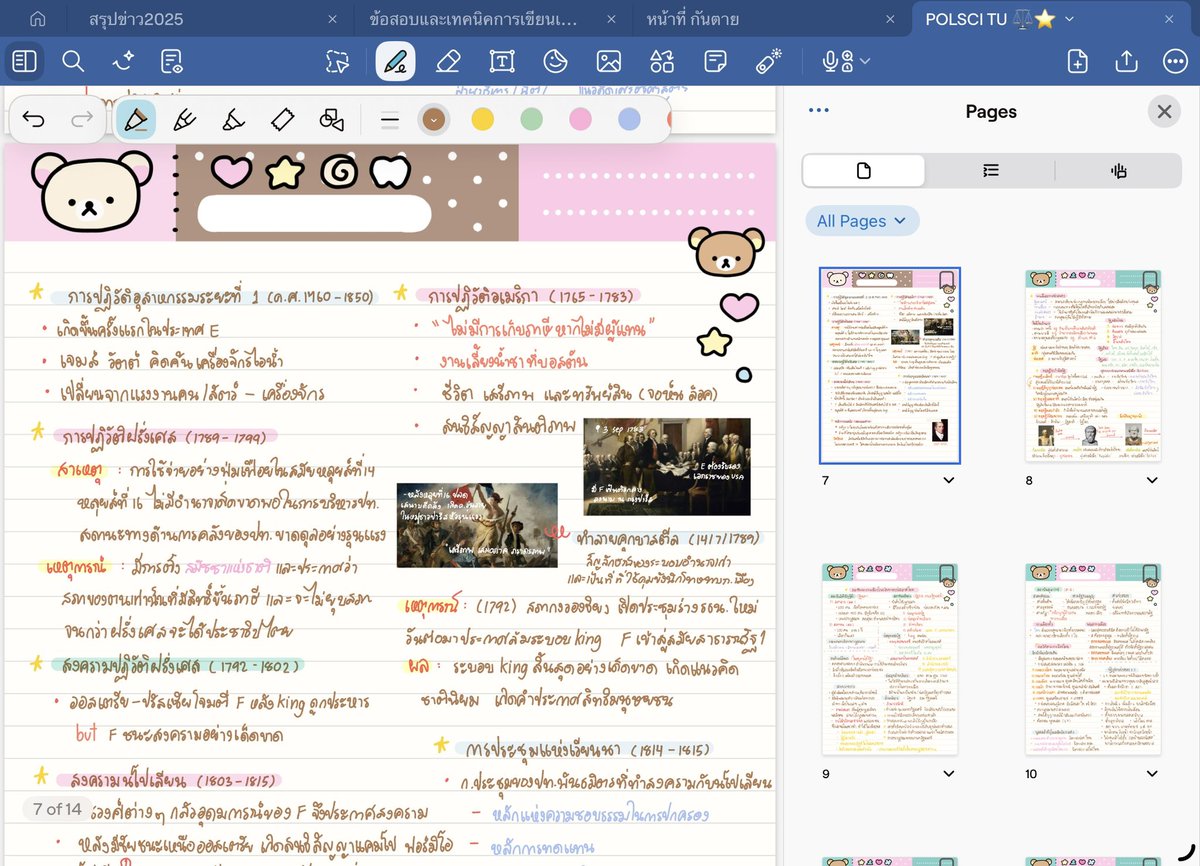This screenshot has width=1200, height=866.
Task: Pick the green color swatch
Action: click(x=531, y=120)
